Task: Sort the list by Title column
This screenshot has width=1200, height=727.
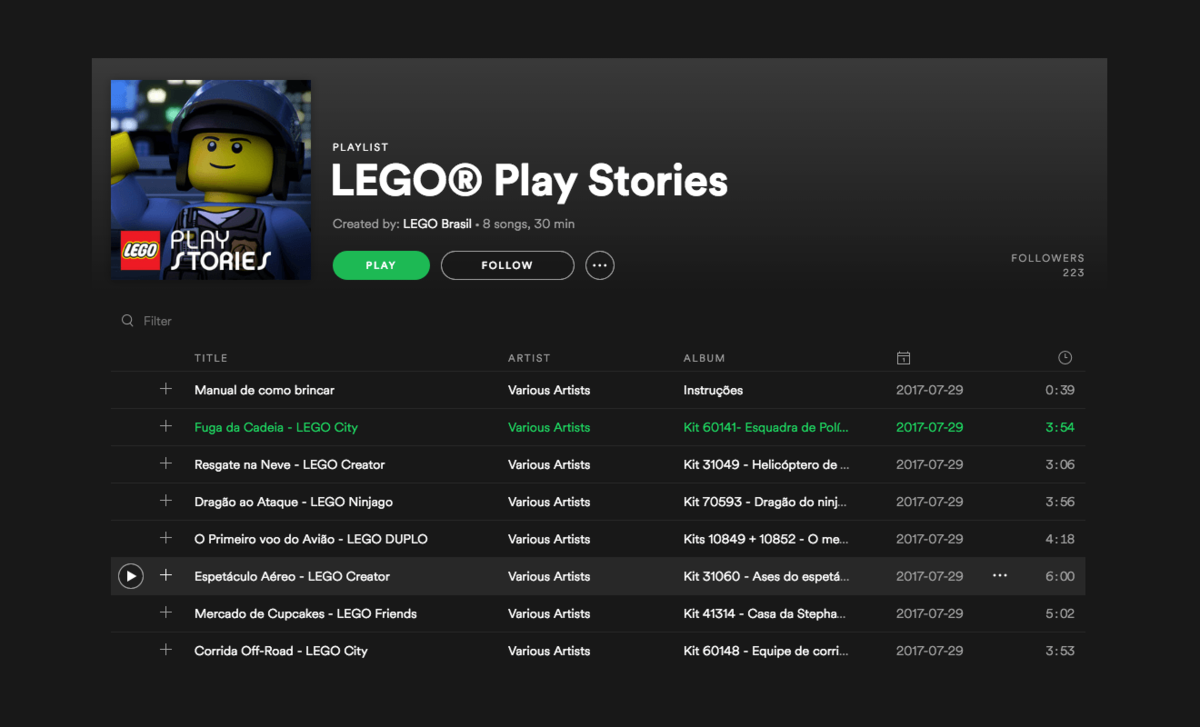Action: [x=211, y=358]
